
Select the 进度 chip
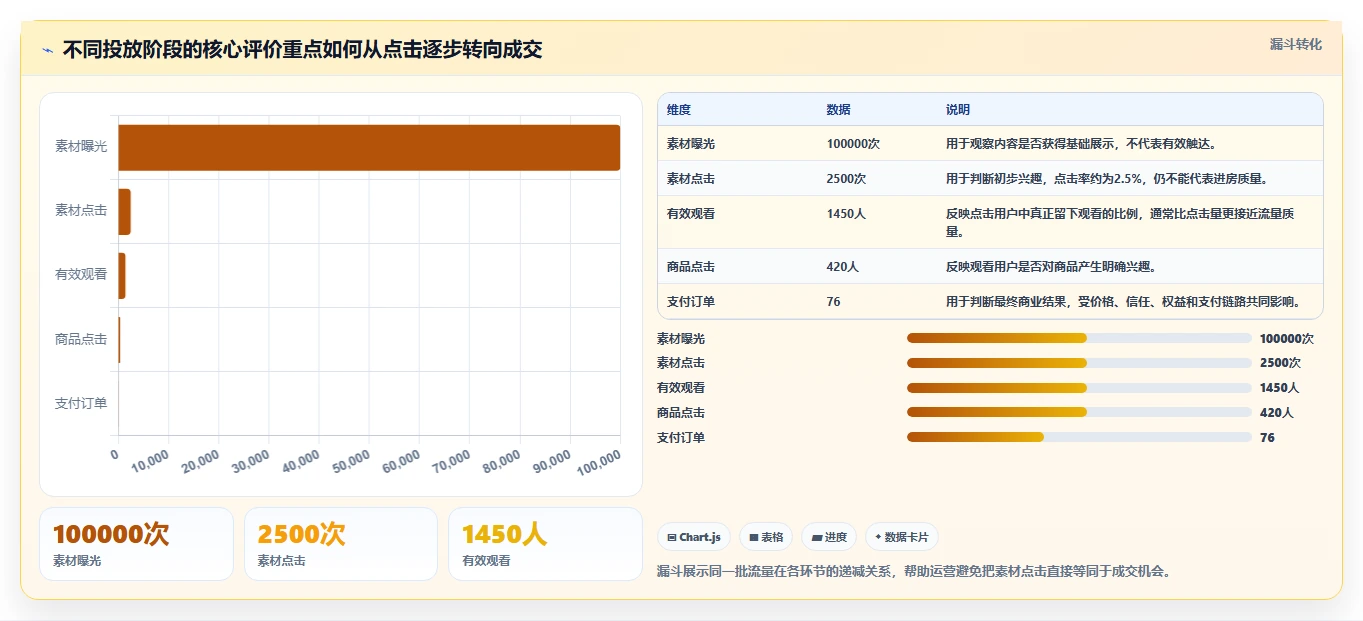click(829, 537)
